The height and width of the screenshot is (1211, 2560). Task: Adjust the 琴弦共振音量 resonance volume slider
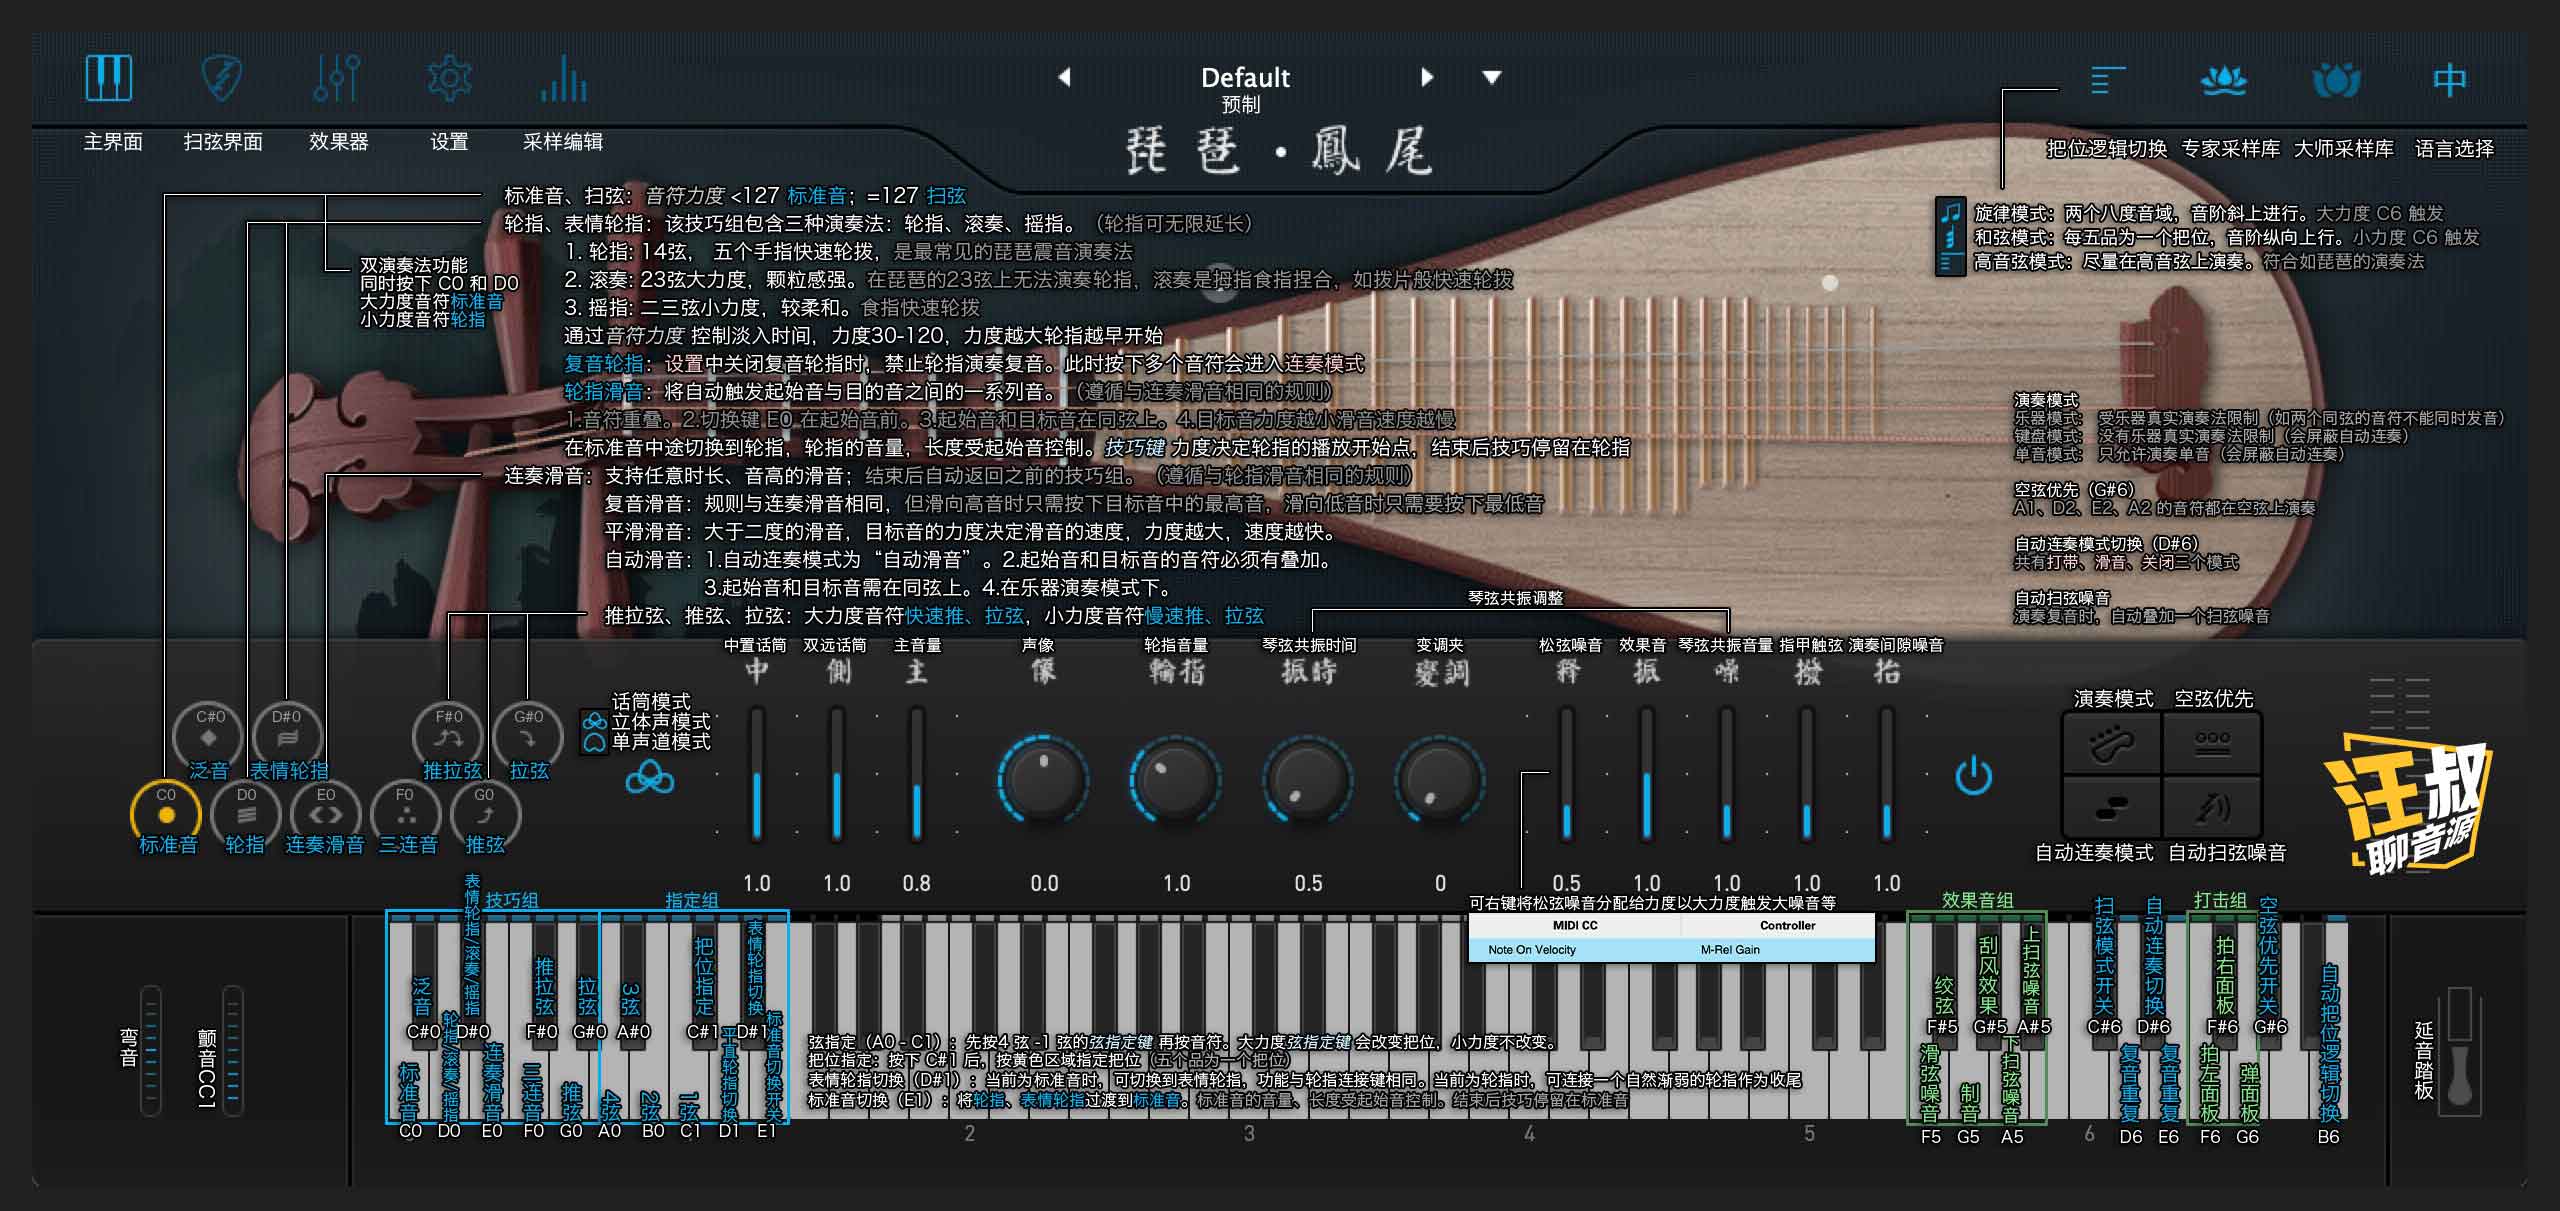(1726, 772)
